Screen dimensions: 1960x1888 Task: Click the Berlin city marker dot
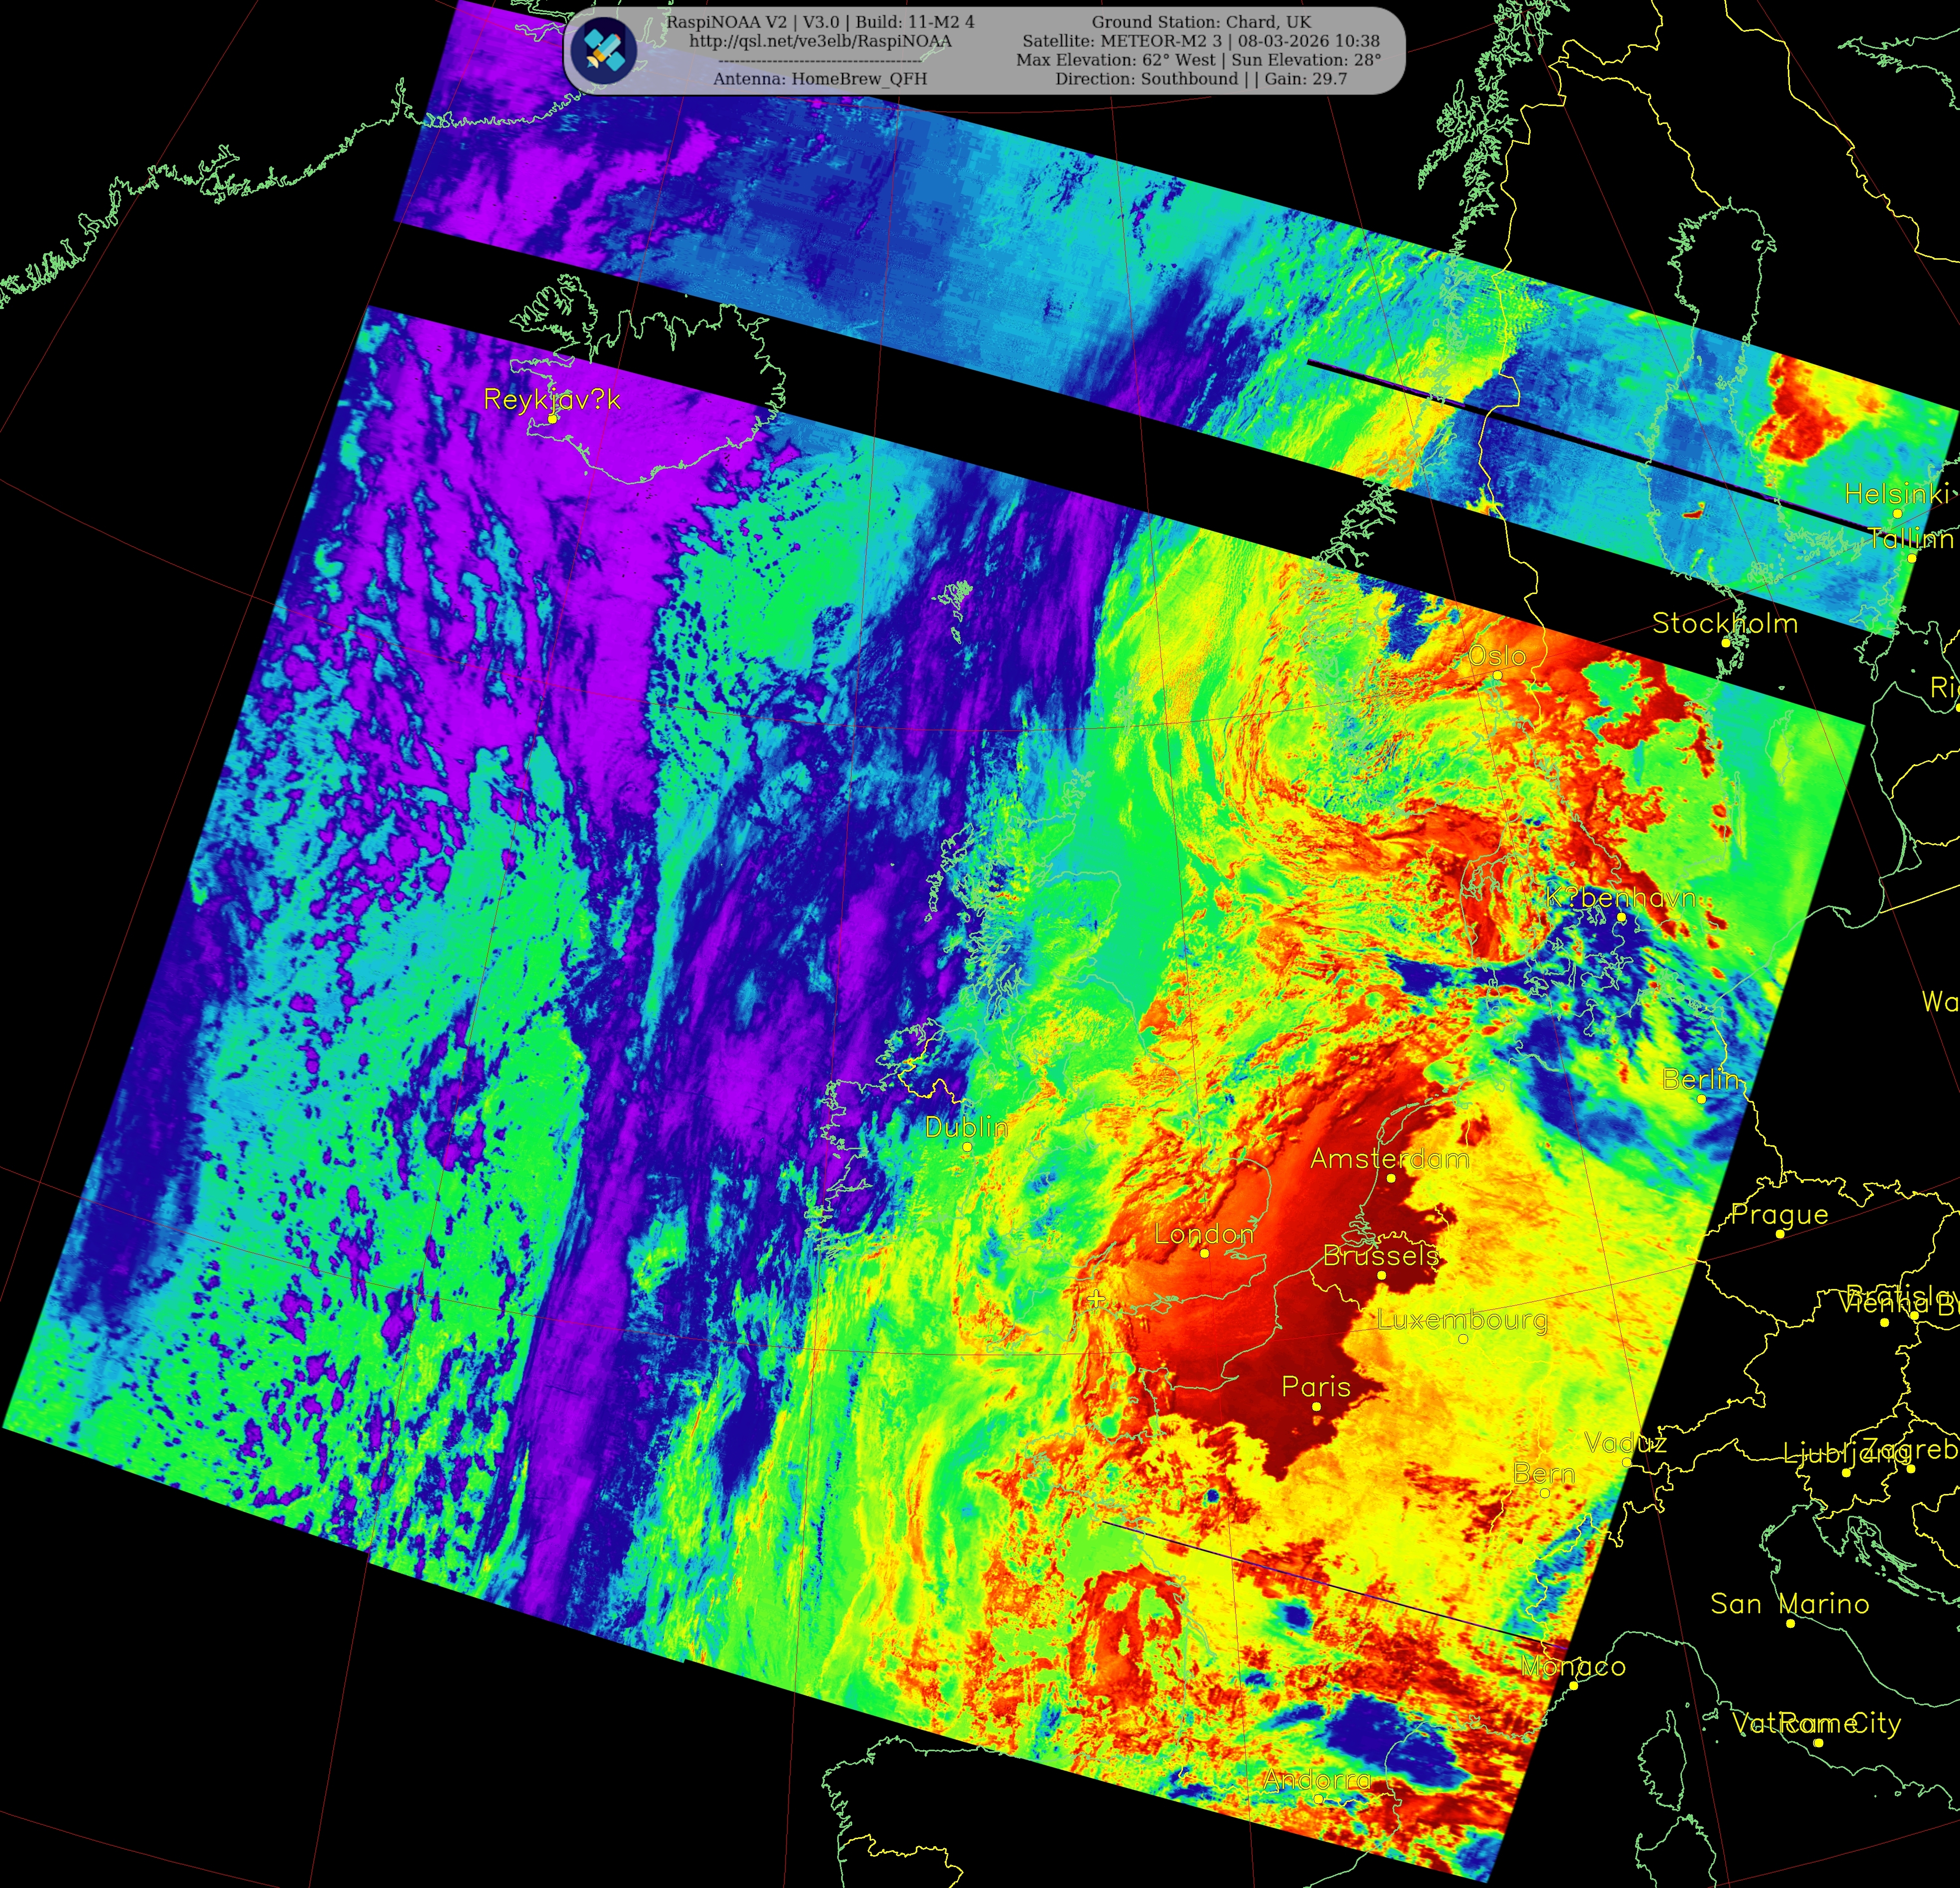click(x=1701, y=1098)
